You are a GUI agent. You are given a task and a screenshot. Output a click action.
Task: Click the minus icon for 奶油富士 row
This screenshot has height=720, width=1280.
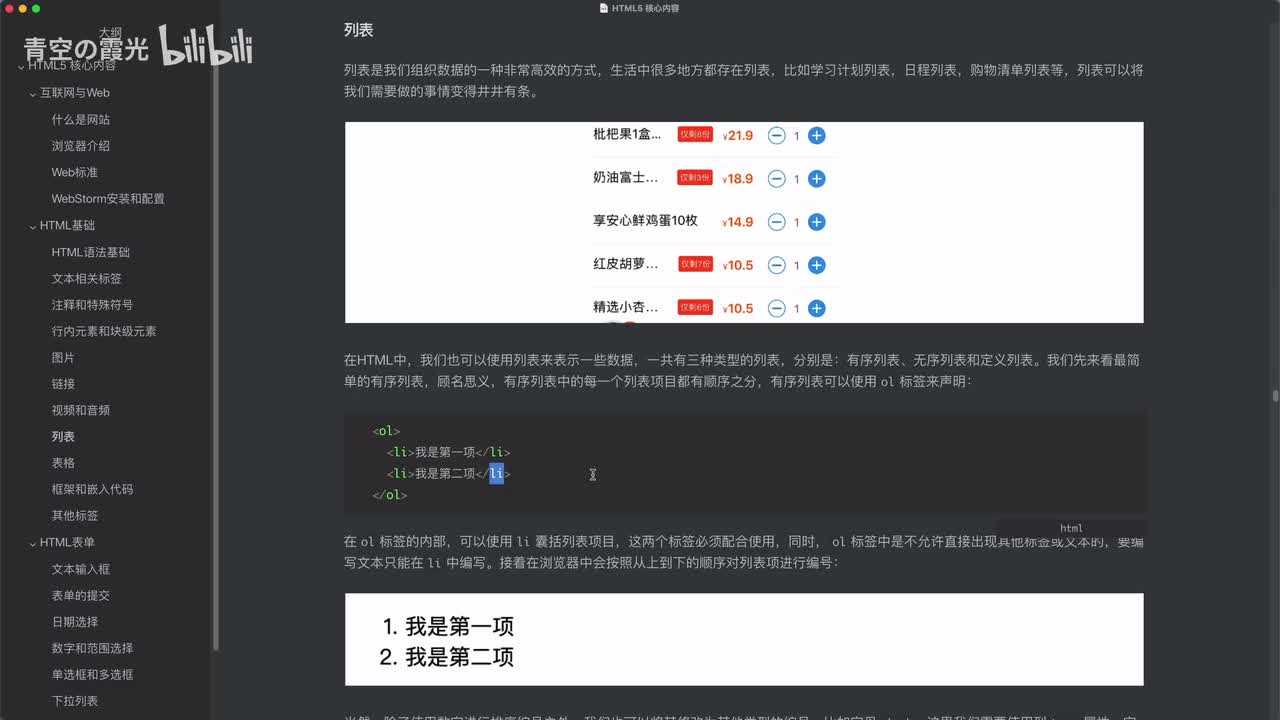click(776, 179)
